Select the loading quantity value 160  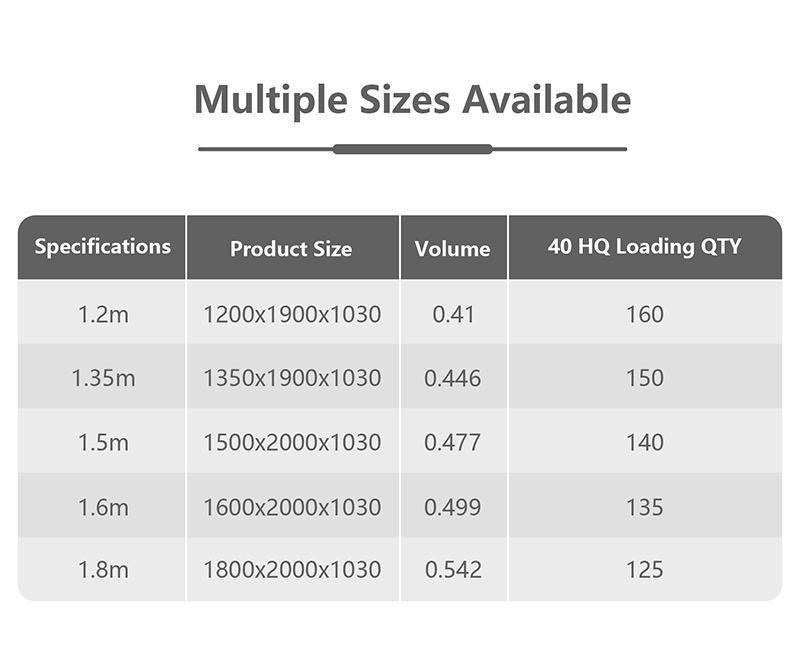click(645, 314)
